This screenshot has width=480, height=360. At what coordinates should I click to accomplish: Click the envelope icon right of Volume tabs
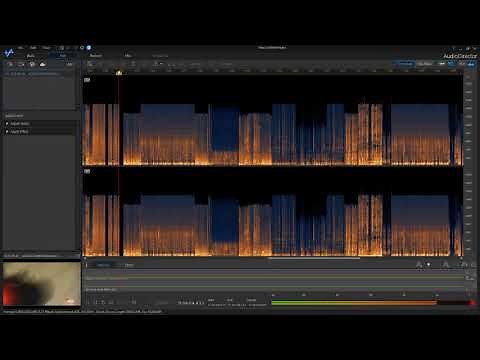click(x=419, y=265)
